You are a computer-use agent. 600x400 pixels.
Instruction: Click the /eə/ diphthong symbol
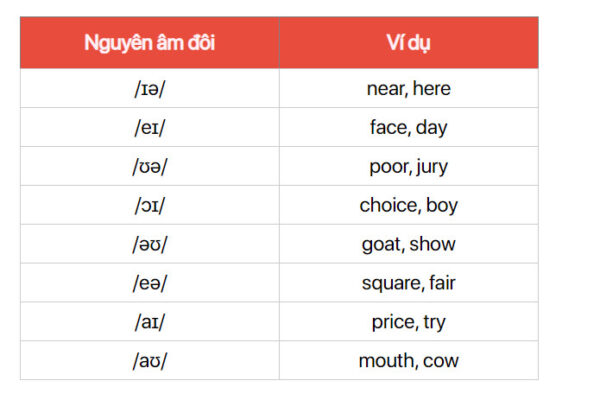click(x=149, y=283)
